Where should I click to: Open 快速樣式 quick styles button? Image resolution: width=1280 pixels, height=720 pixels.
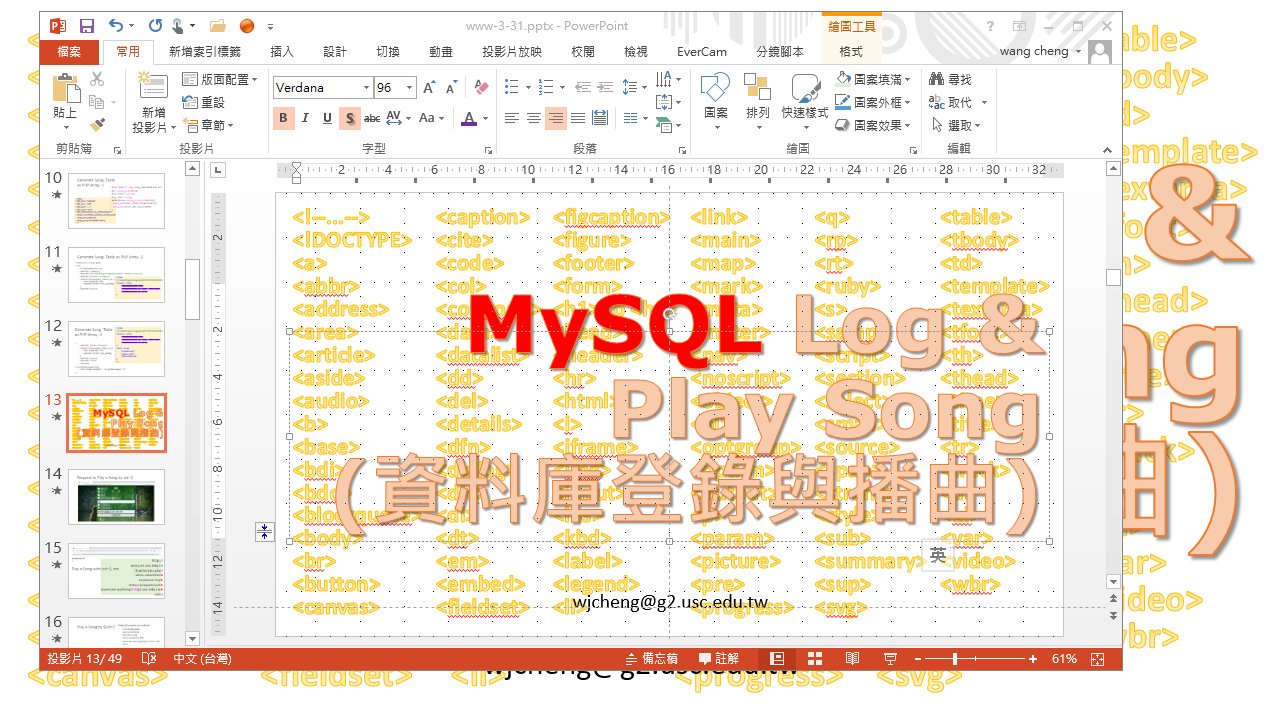(x=805, y=99)
